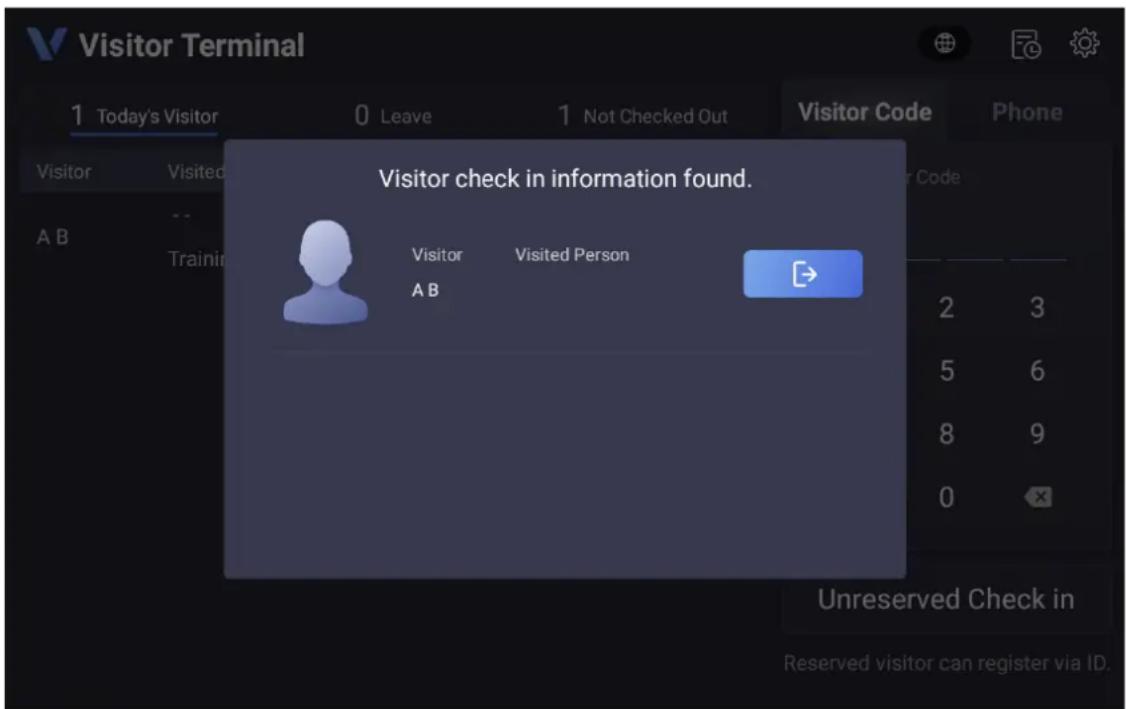Click the Unreserved Check in button
1126x709 pixels.
[946, 599]
